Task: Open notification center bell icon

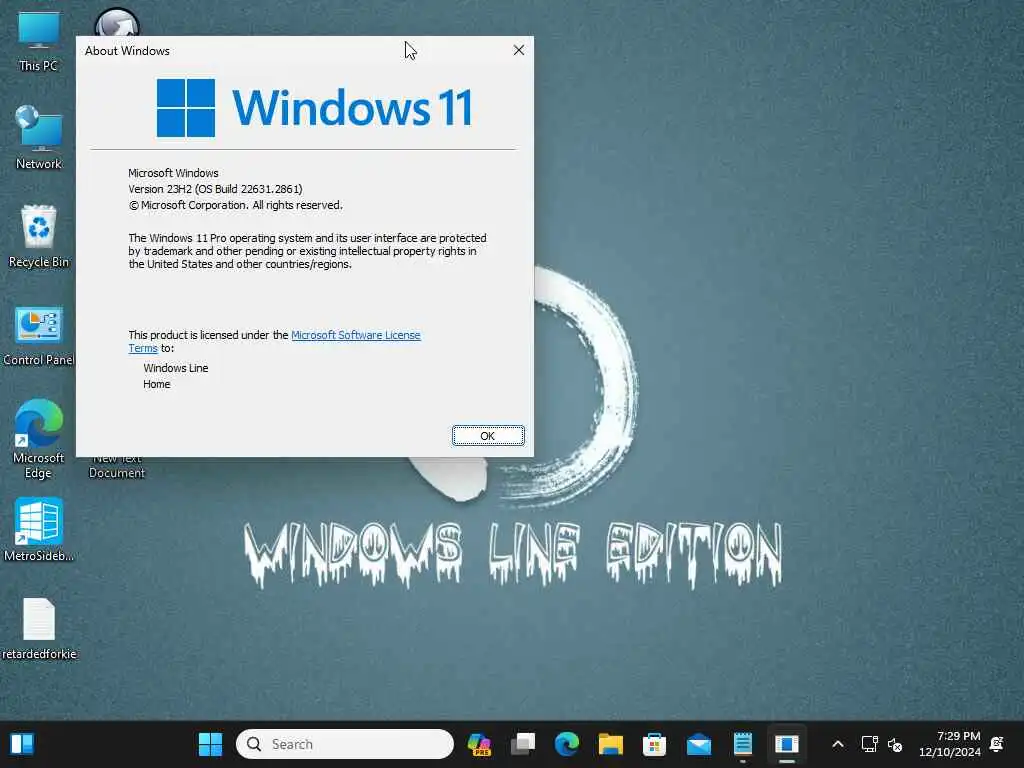Action: point(997,744)
